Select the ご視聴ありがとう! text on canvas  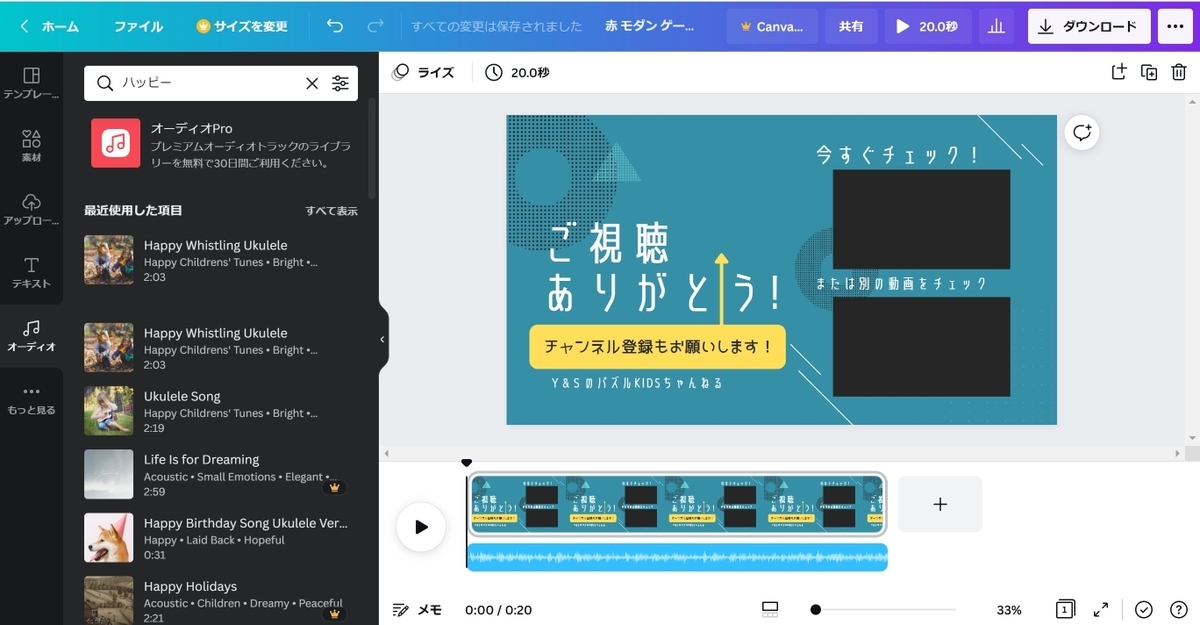click(x=663, y=268)
